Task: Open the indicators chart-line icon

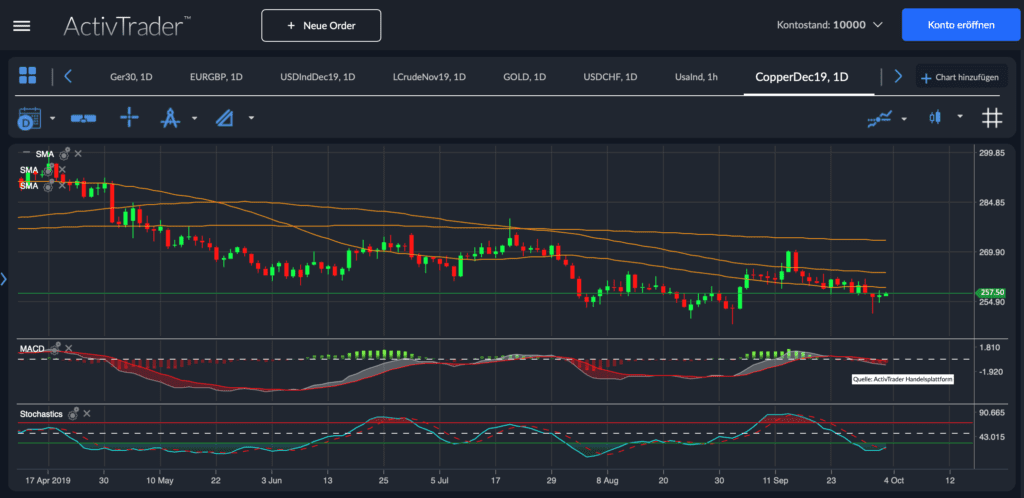Action: point(880,118)
